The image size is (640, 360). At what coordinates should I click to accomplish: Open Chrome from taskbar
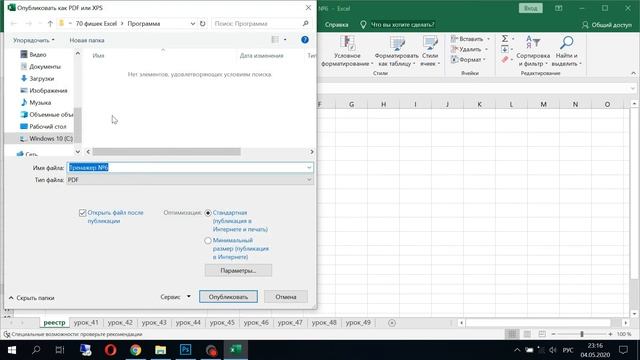click(136, 350)
